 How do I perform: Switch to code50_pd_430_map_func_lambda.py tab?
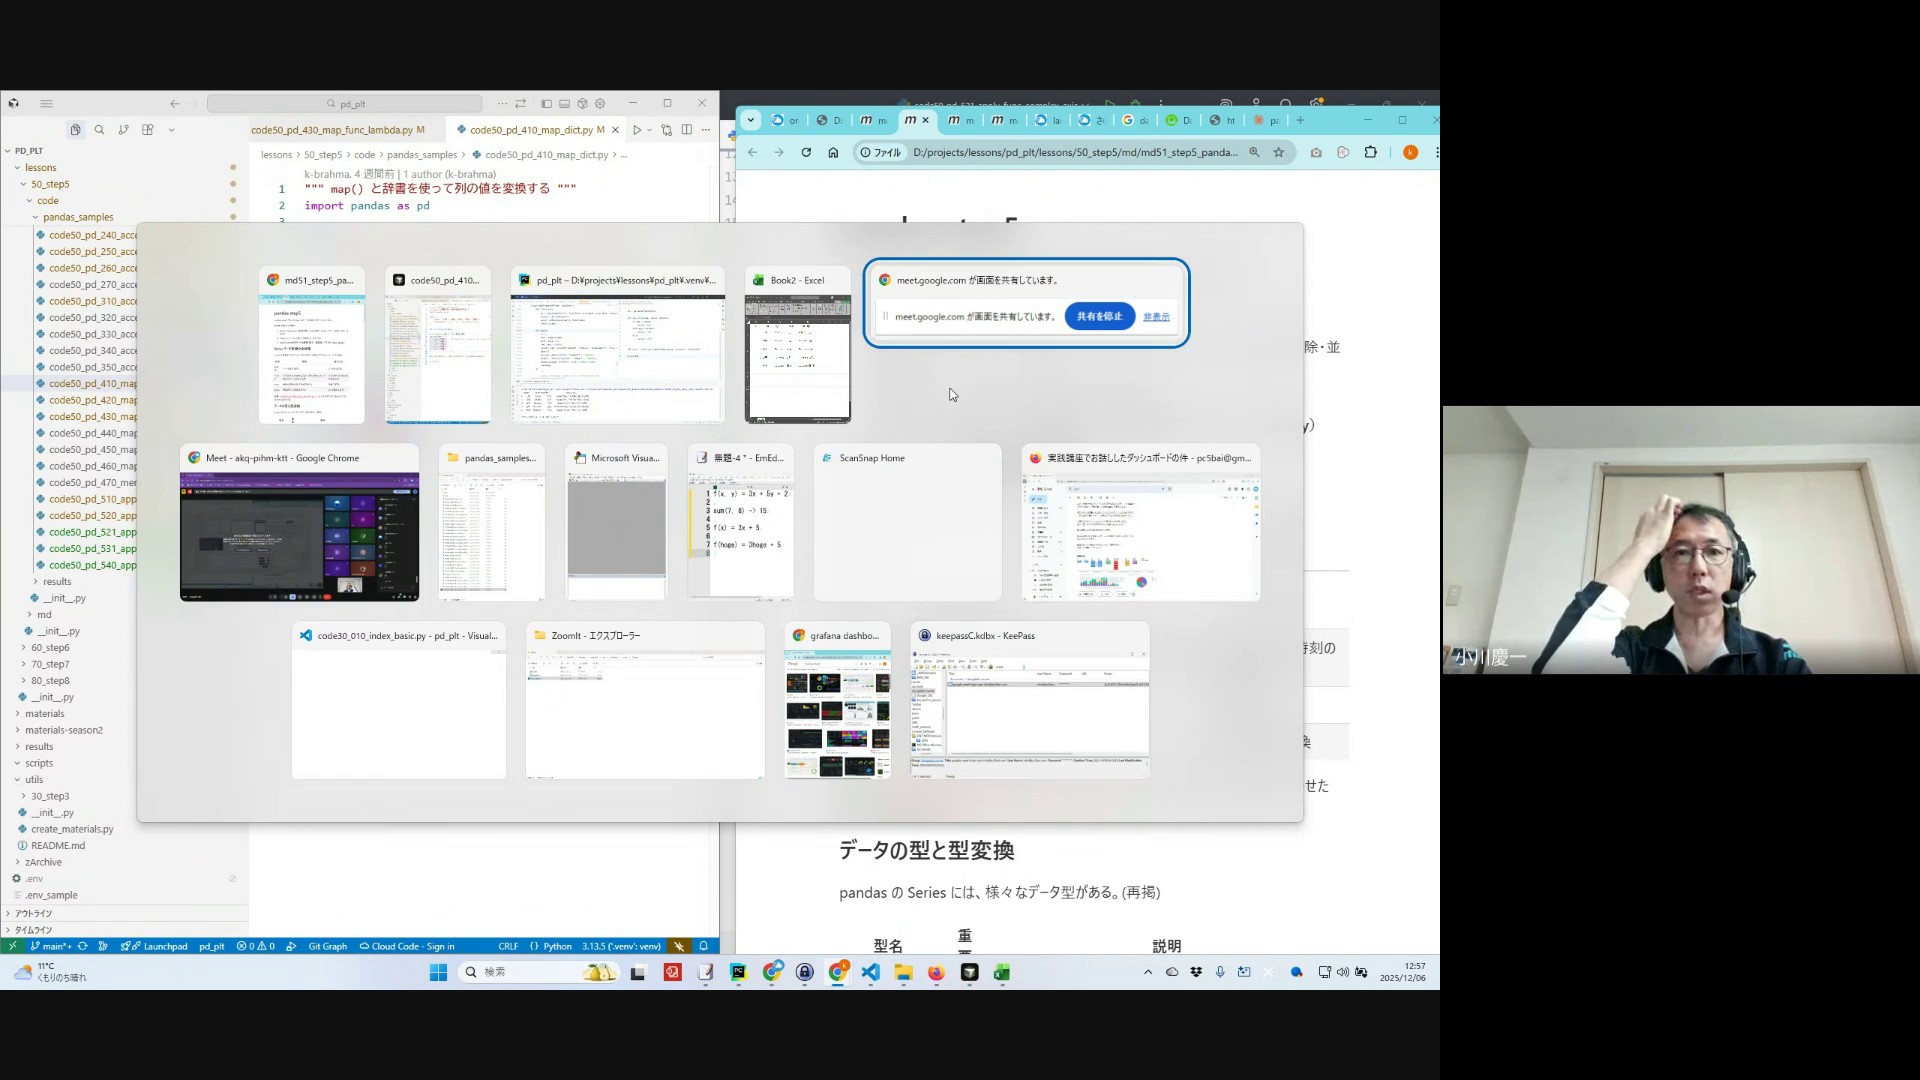[x=332, y=130]
